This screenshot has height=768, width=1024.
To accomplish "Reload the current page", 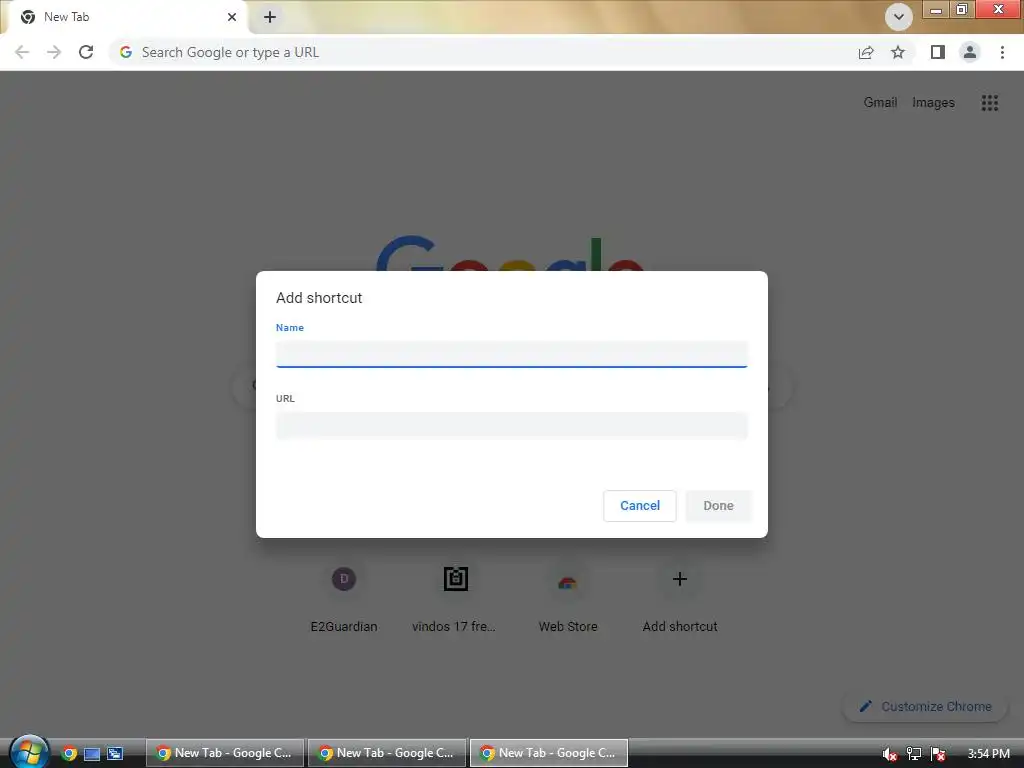I will [x=86, y=52].
